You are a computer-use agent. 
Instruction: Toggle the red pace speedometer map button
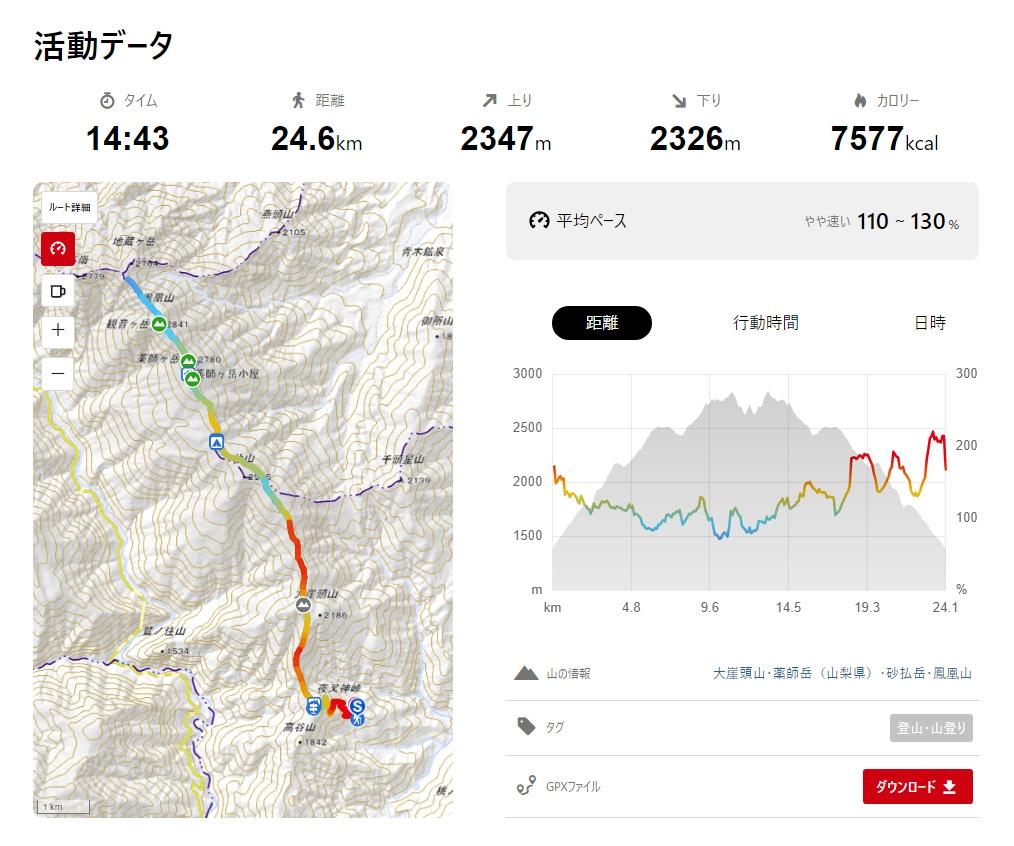[x=58, y=248]
